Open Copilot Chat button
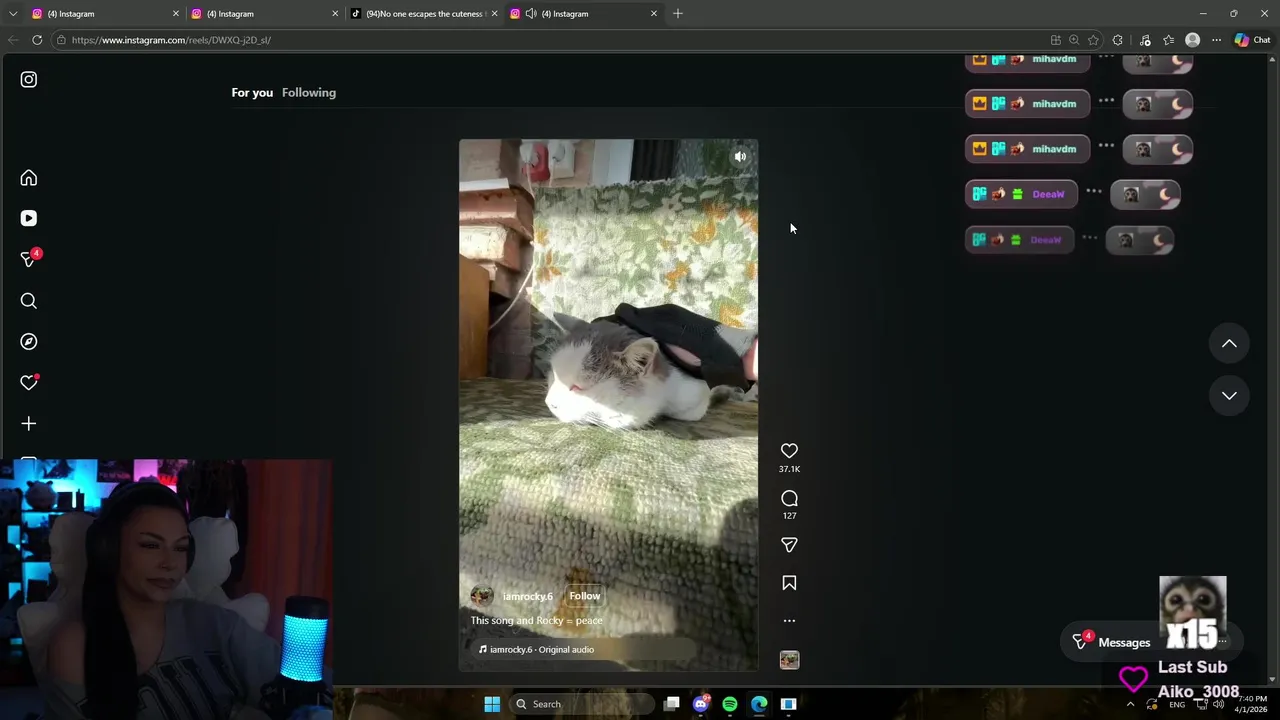Image resolution: width=1280 pixels, height=720 pixels. 1252,40
